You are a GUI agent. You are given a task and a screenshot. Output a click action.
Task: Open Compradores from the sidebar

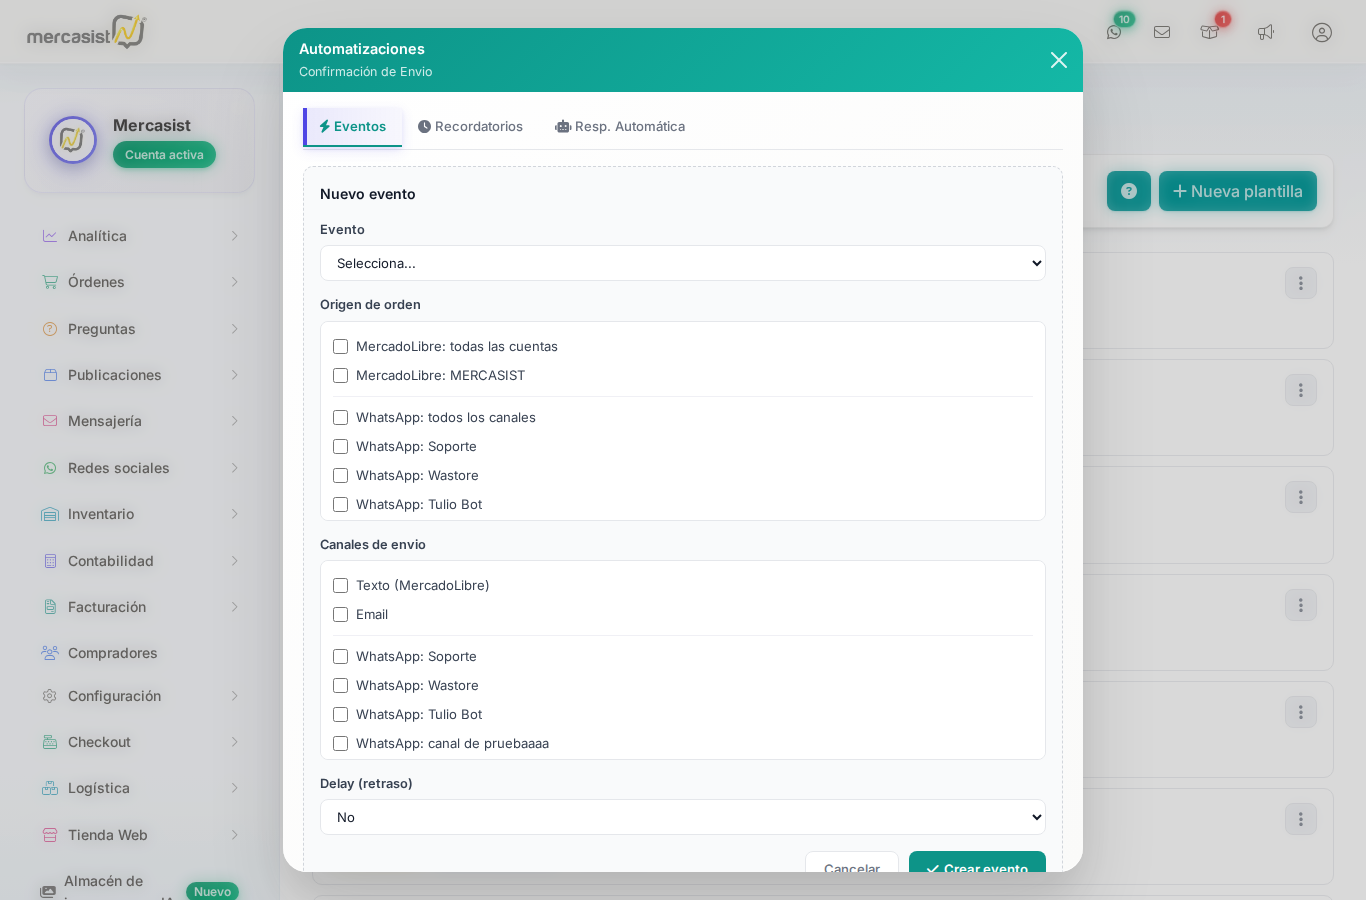coord(112,653)
